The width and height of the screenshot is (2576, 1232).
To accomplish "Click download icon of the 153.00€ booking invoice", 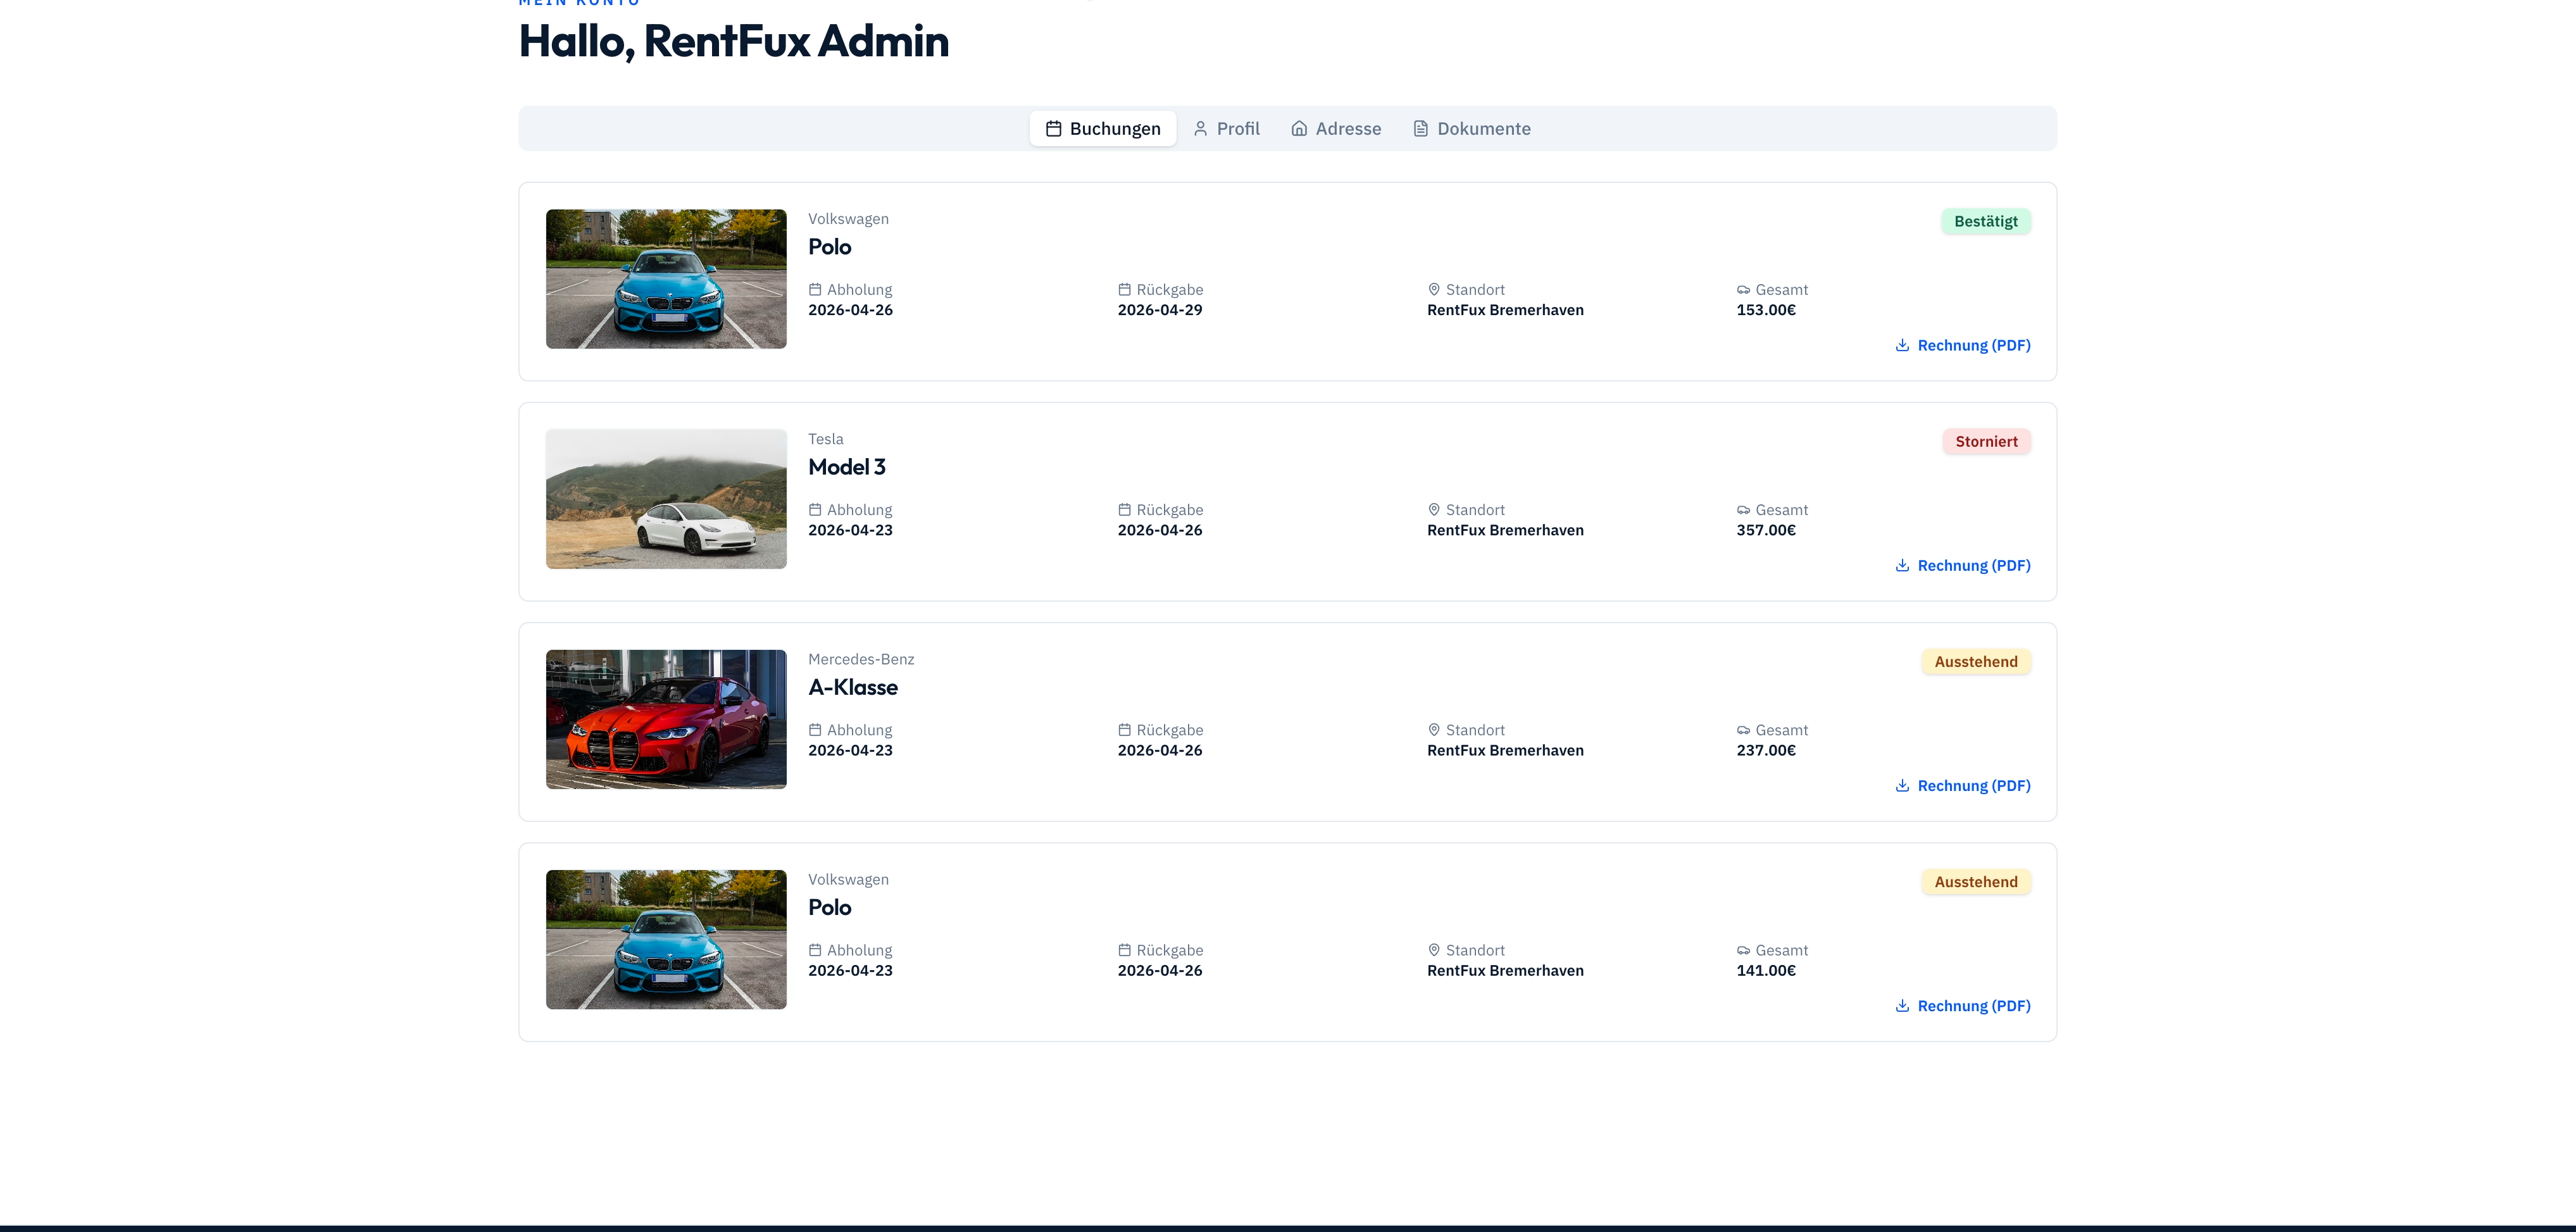I will (1902, 345).
